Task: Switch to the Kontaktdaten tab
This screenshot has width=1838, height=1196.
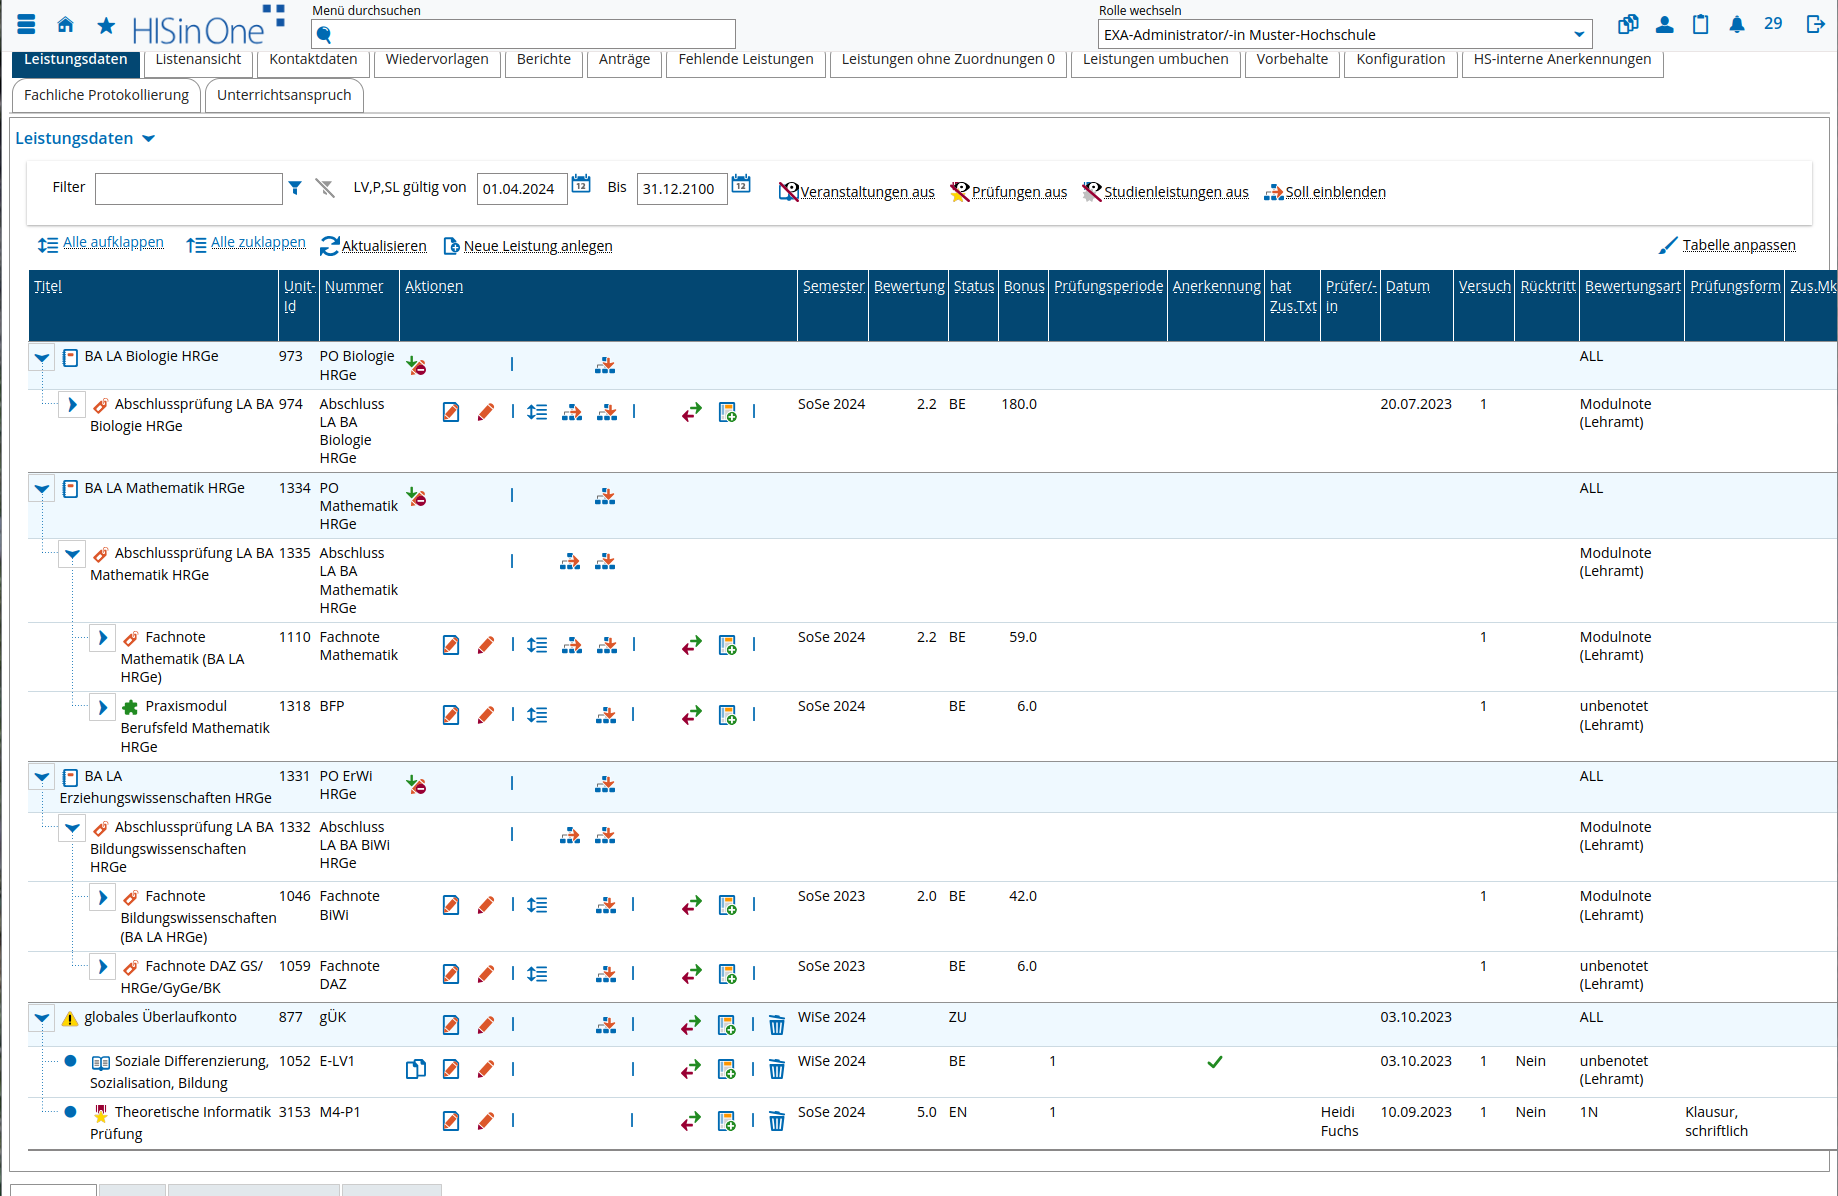Action: [x=313, y=60]
